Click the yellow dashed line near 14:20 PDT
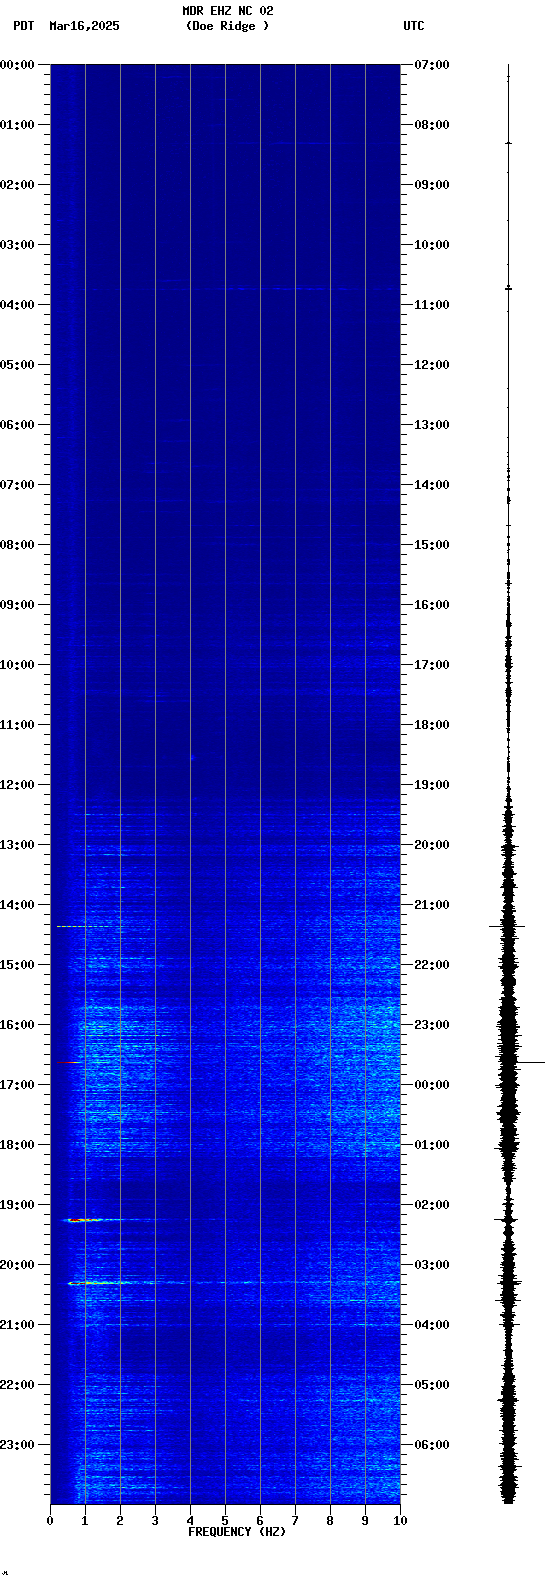Image resolution: width=552 pixels, height=1584 pixels. 84,926
